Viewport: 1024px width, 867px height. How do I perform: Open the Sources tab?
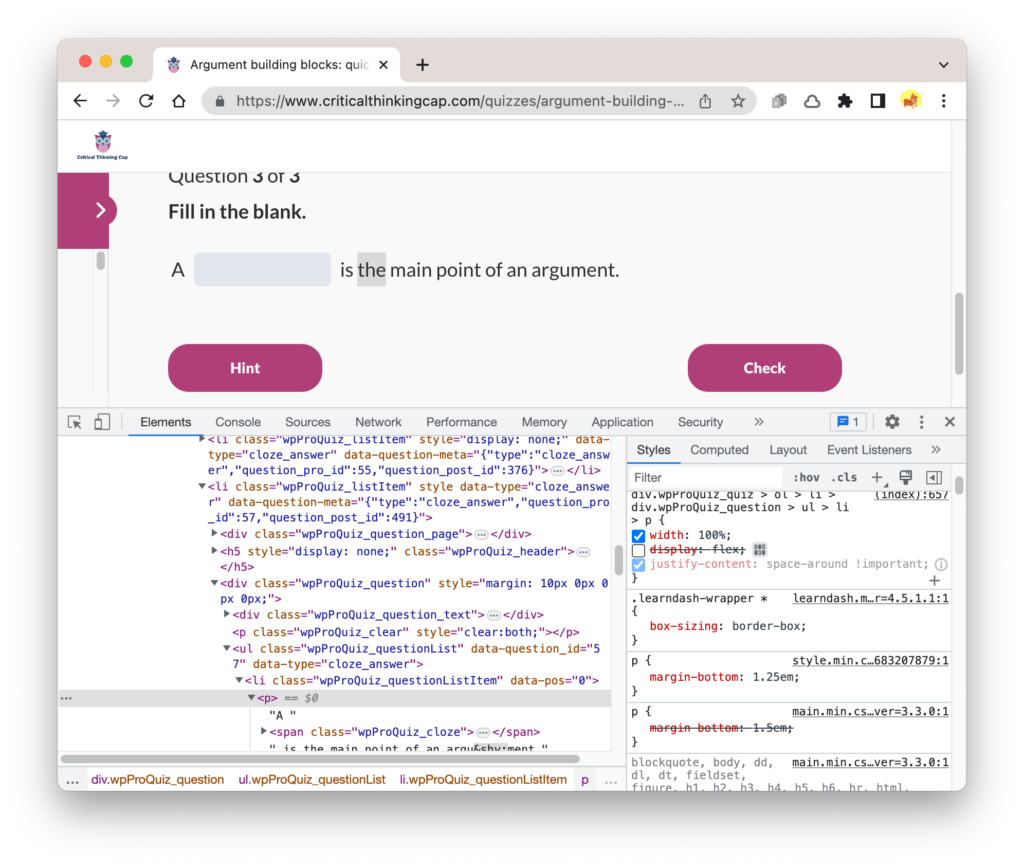[308, 422]
